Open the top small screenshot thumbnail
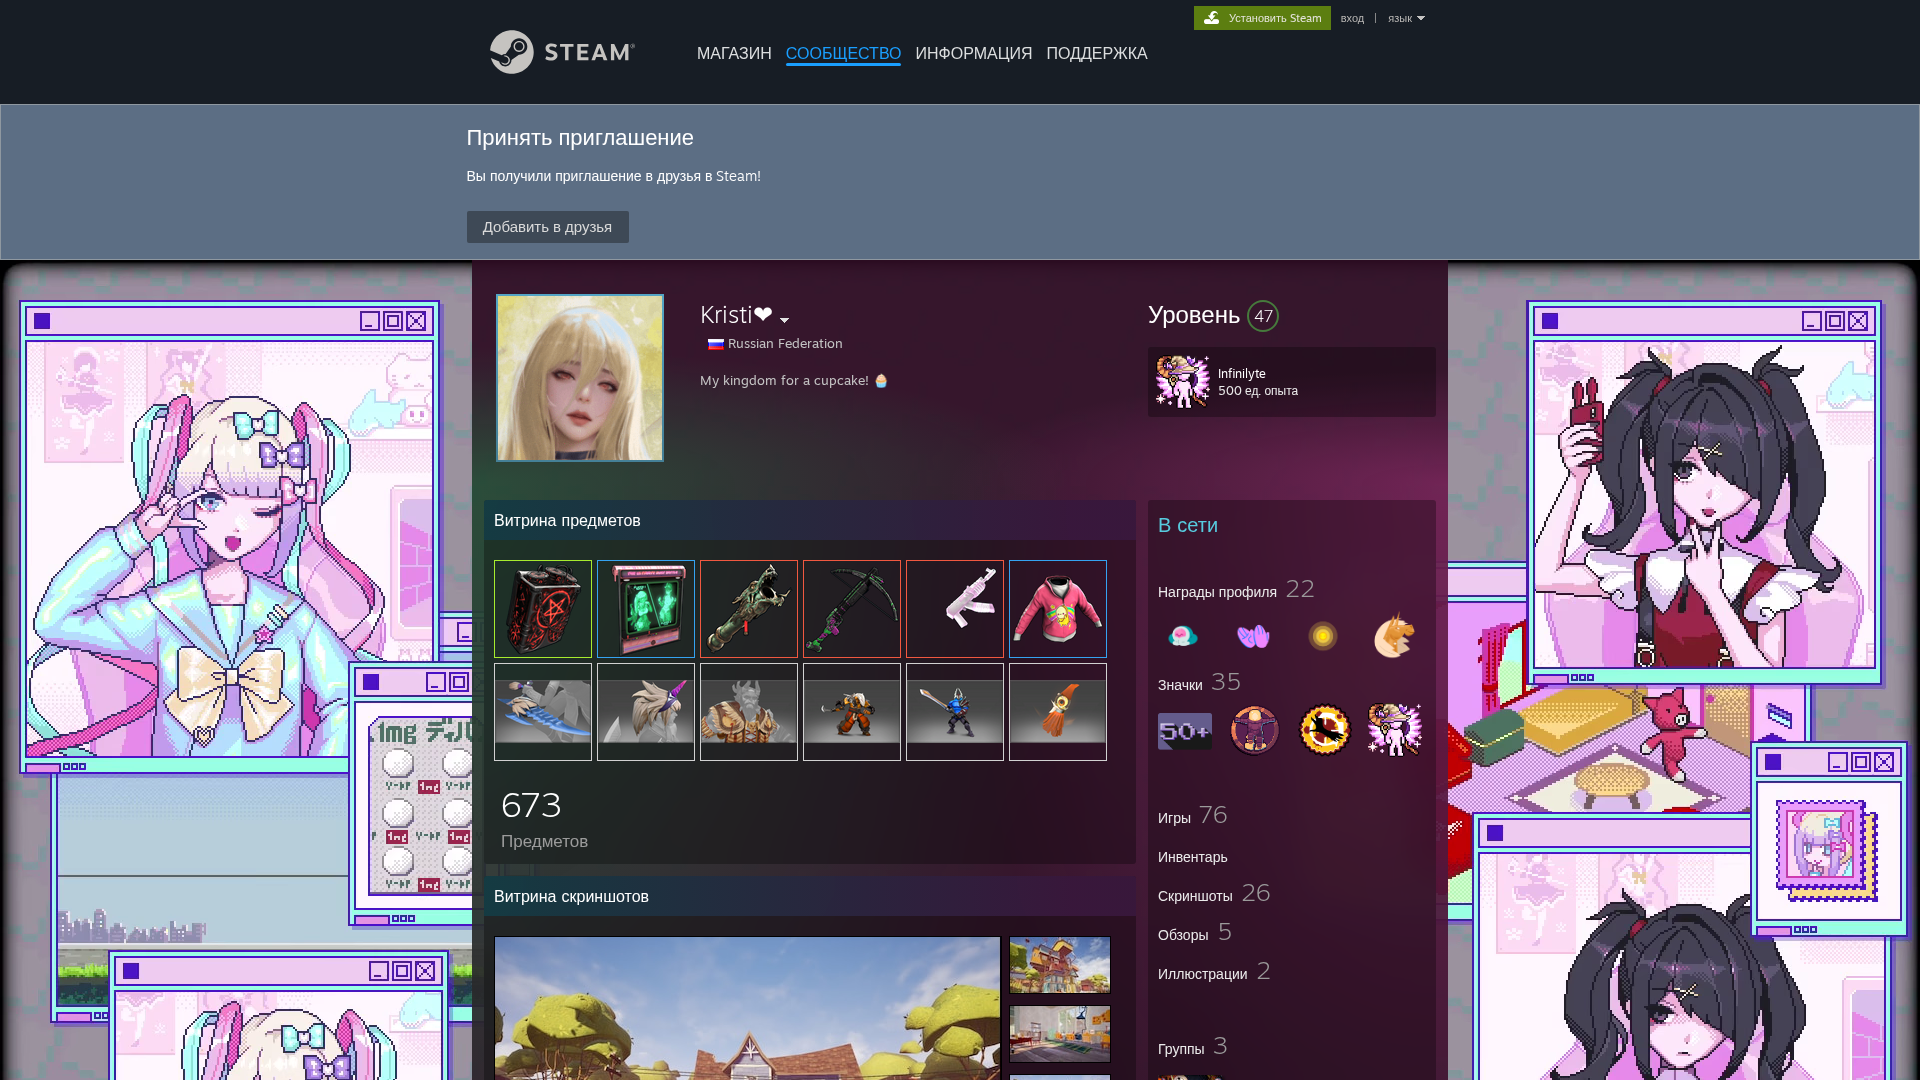 (x=1060, y=965)
